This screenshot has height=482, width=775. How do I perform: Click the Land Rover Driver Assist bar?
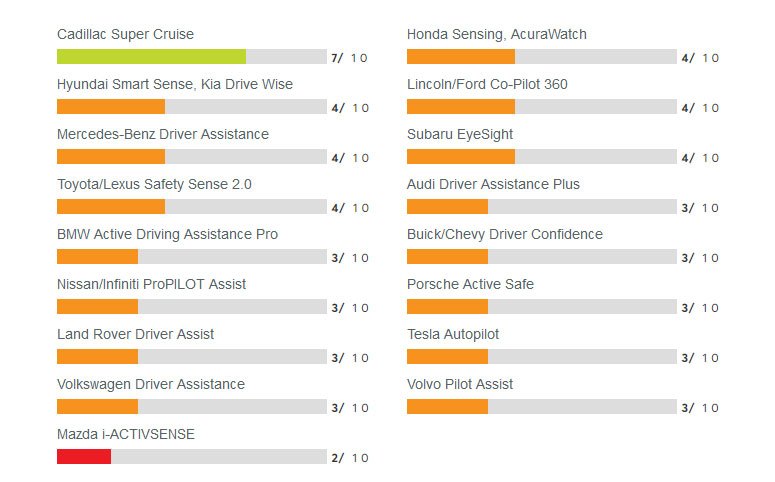pos(192,356)
